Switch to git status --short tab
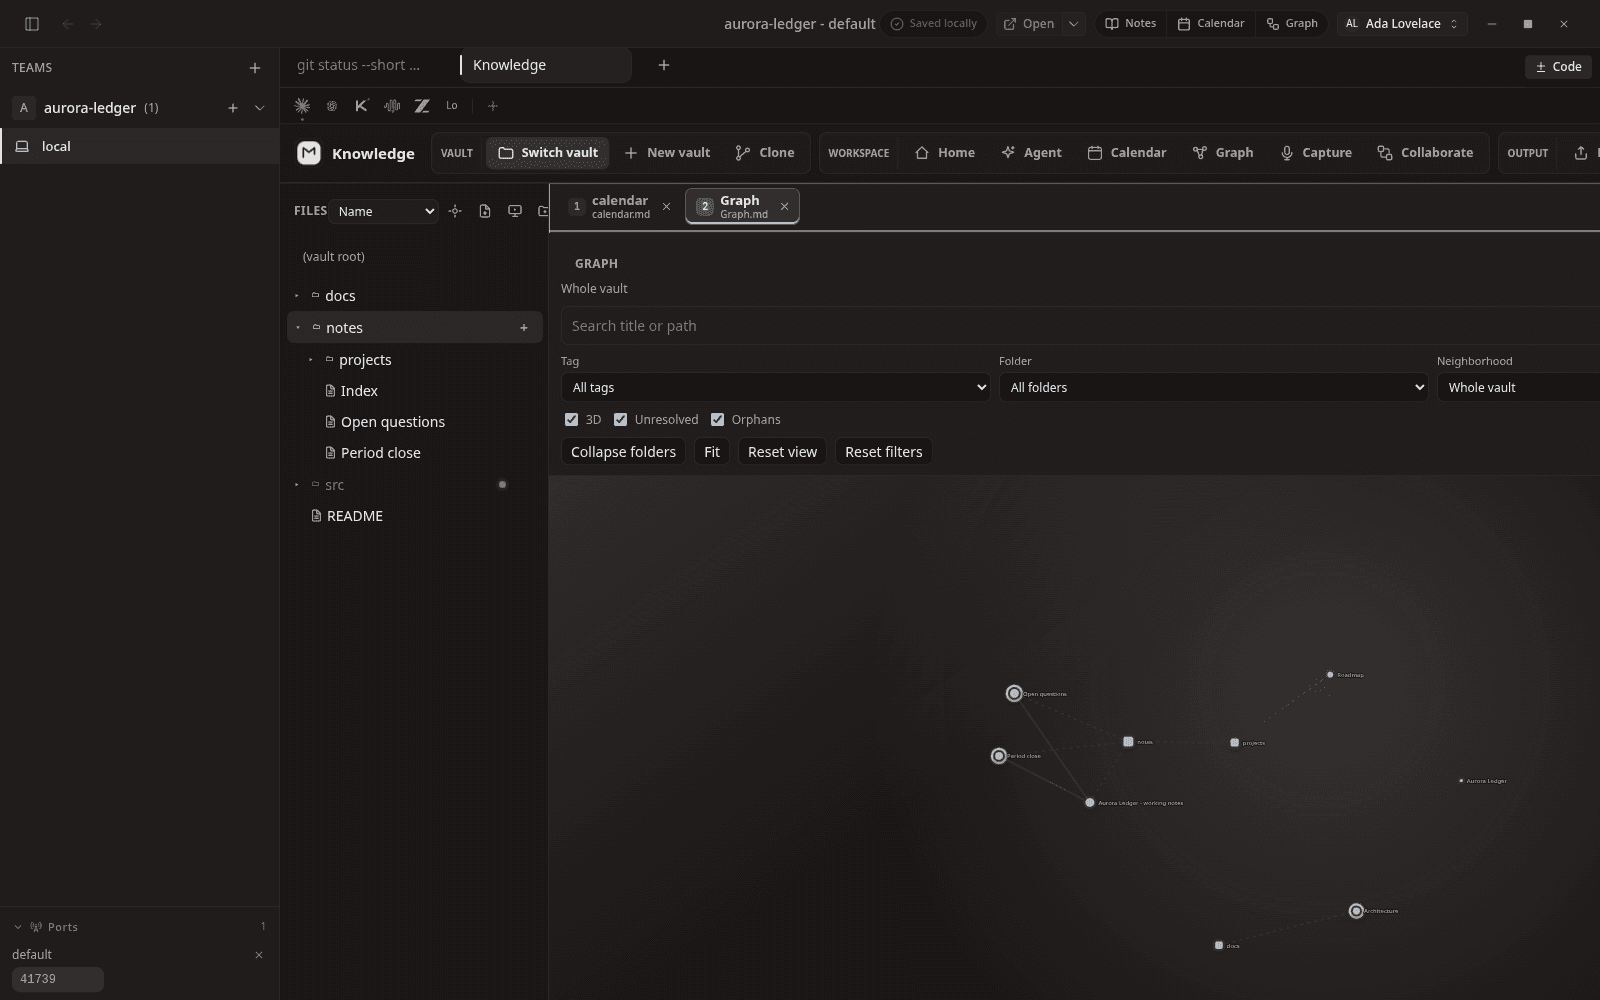This screenshot has width=1600, height=1000. [x=358, y=65]
